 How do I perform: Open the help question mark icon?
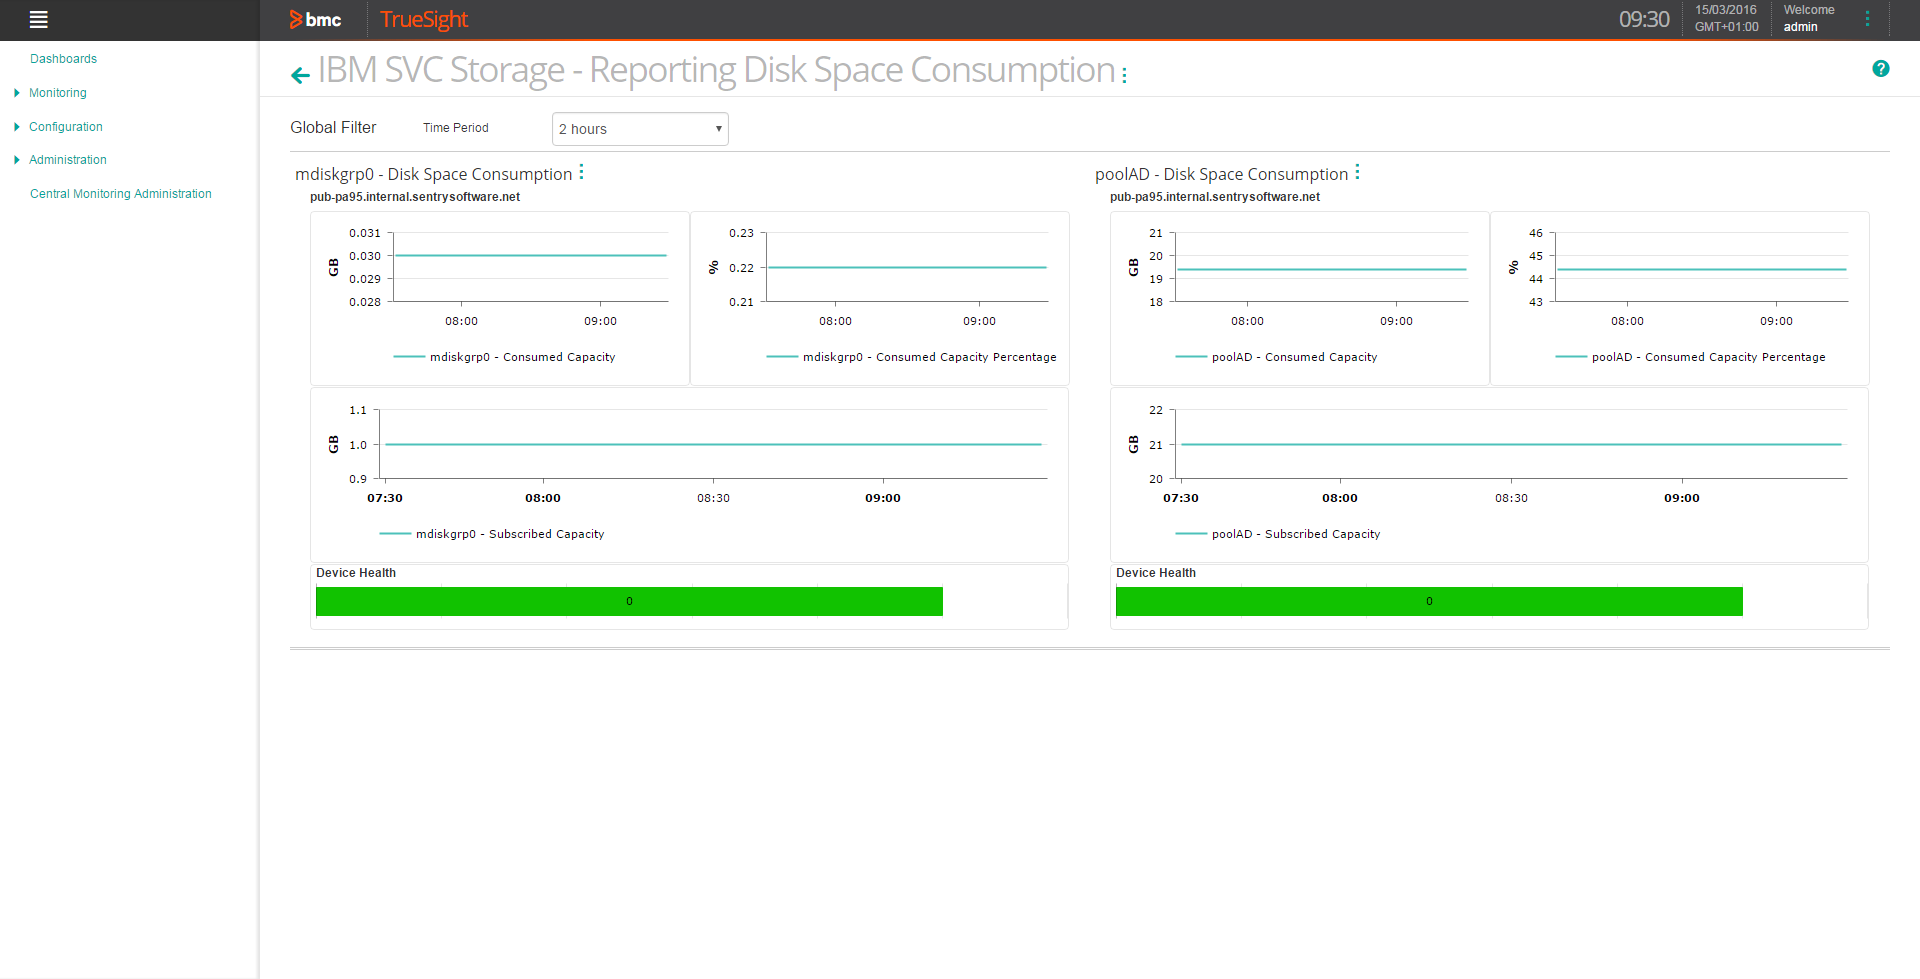pos(1881,69)
